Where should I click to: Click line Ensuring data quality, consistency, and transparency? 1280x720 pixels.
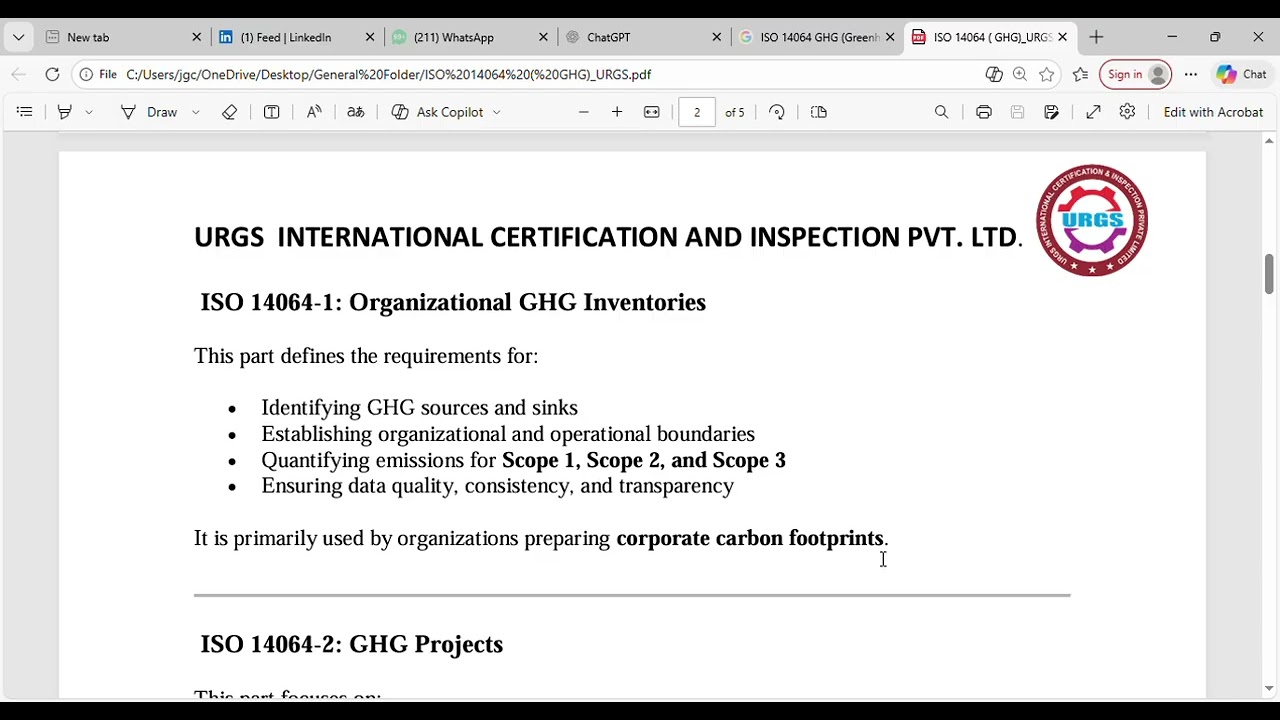point(497,486)
